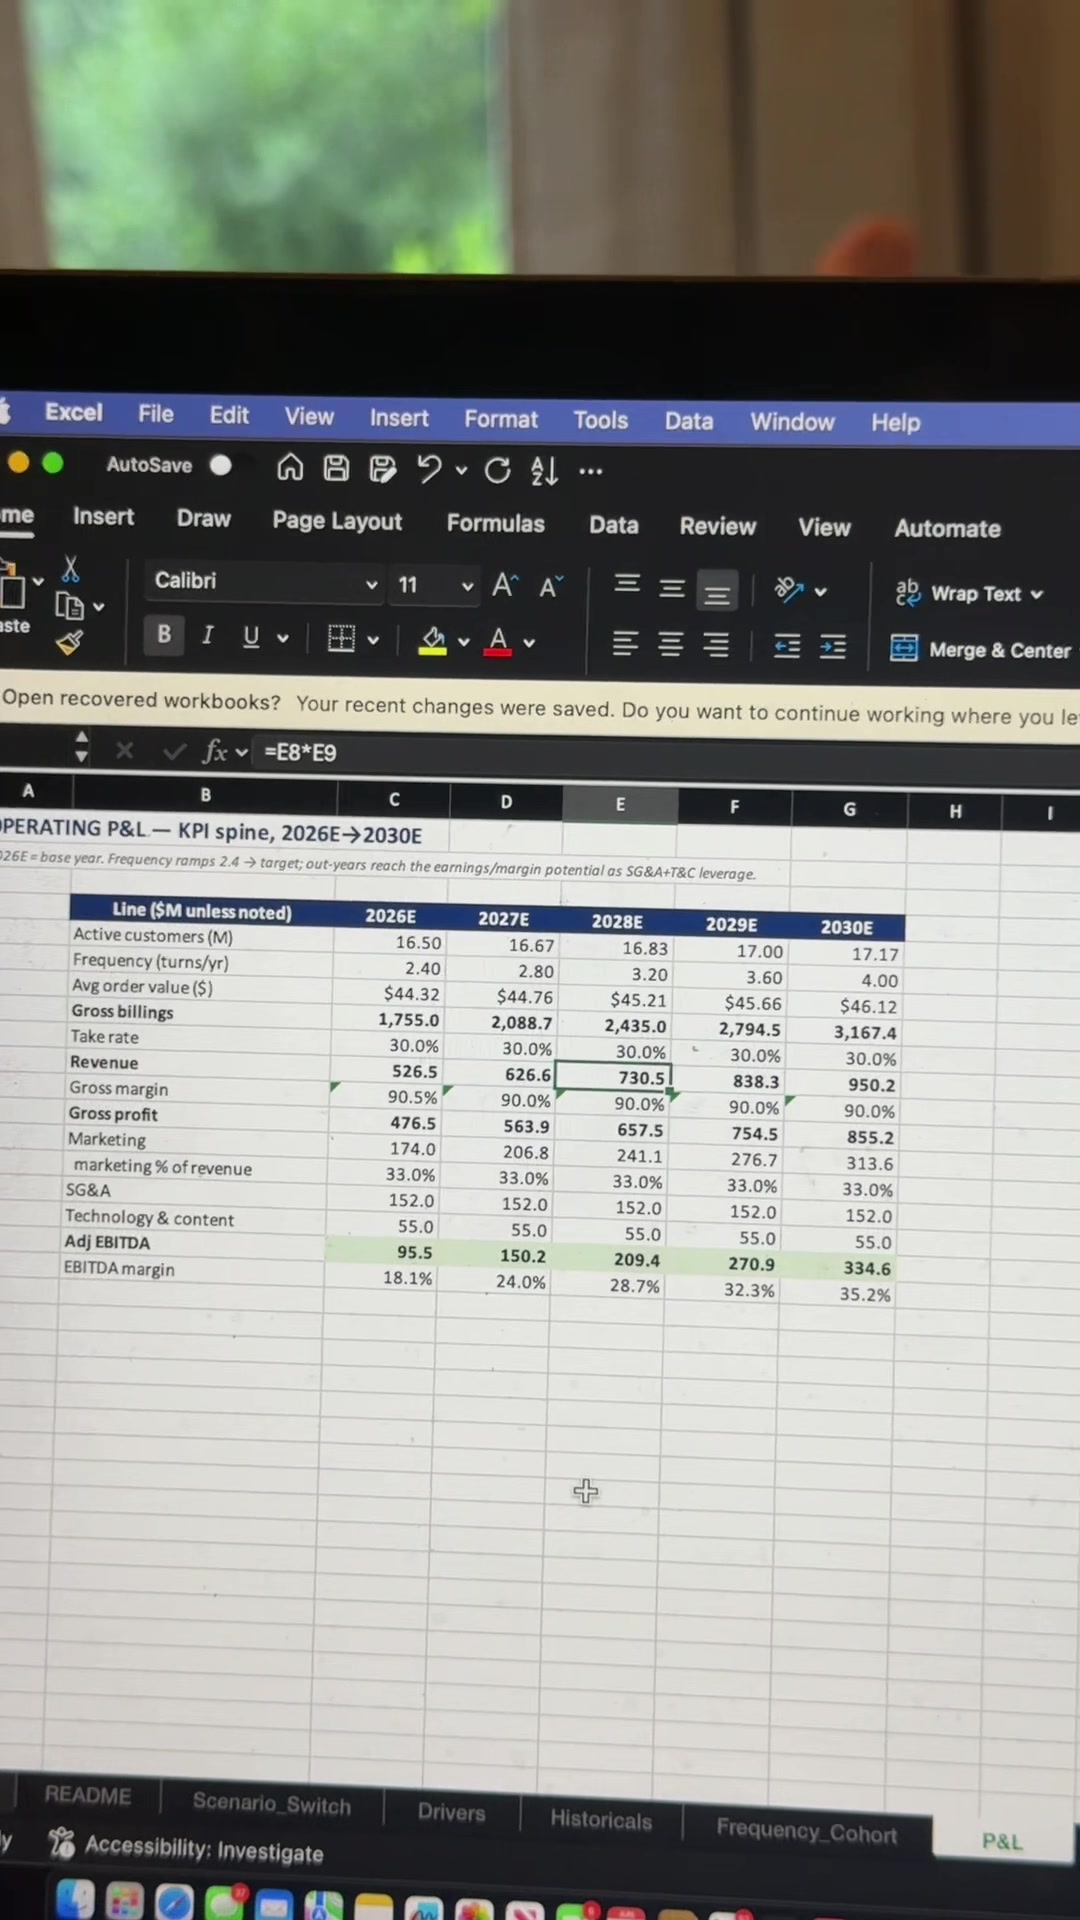The image size is (1080, 1920).
Task: Click the Home icon in the quick access toolbar
Action: [x=290, y=467]
